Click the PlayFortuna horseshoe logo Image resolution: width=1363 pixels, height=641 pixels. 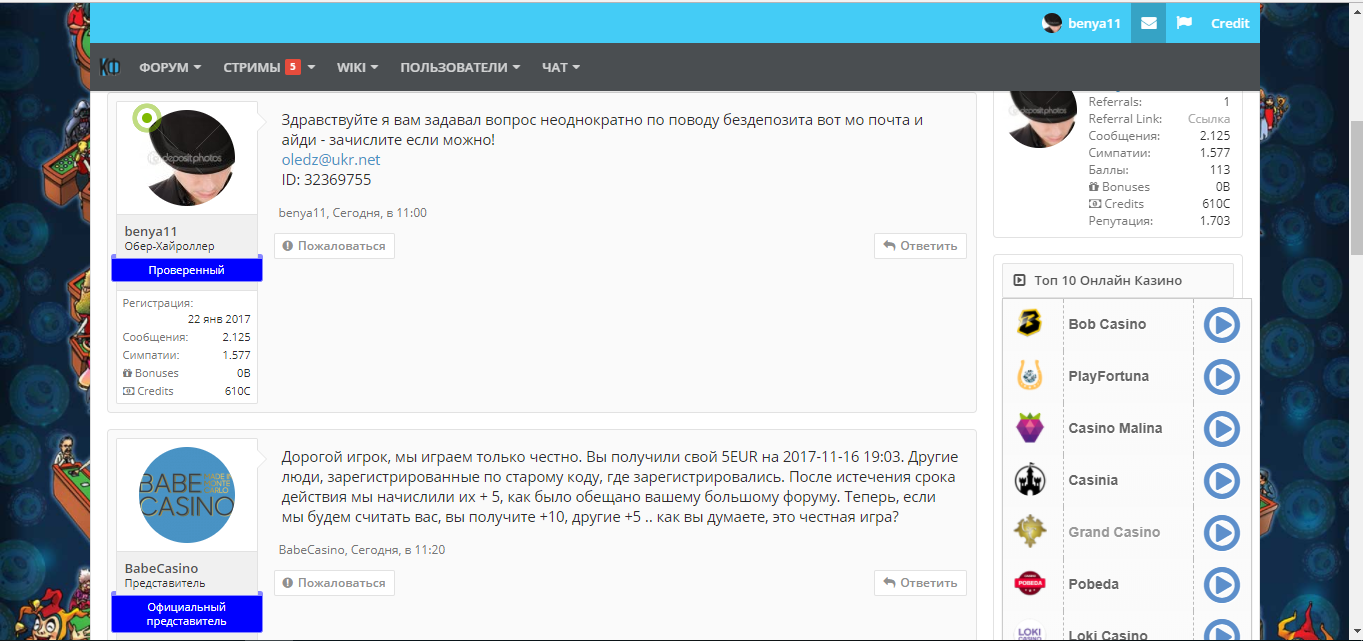tap(1030, 376)
